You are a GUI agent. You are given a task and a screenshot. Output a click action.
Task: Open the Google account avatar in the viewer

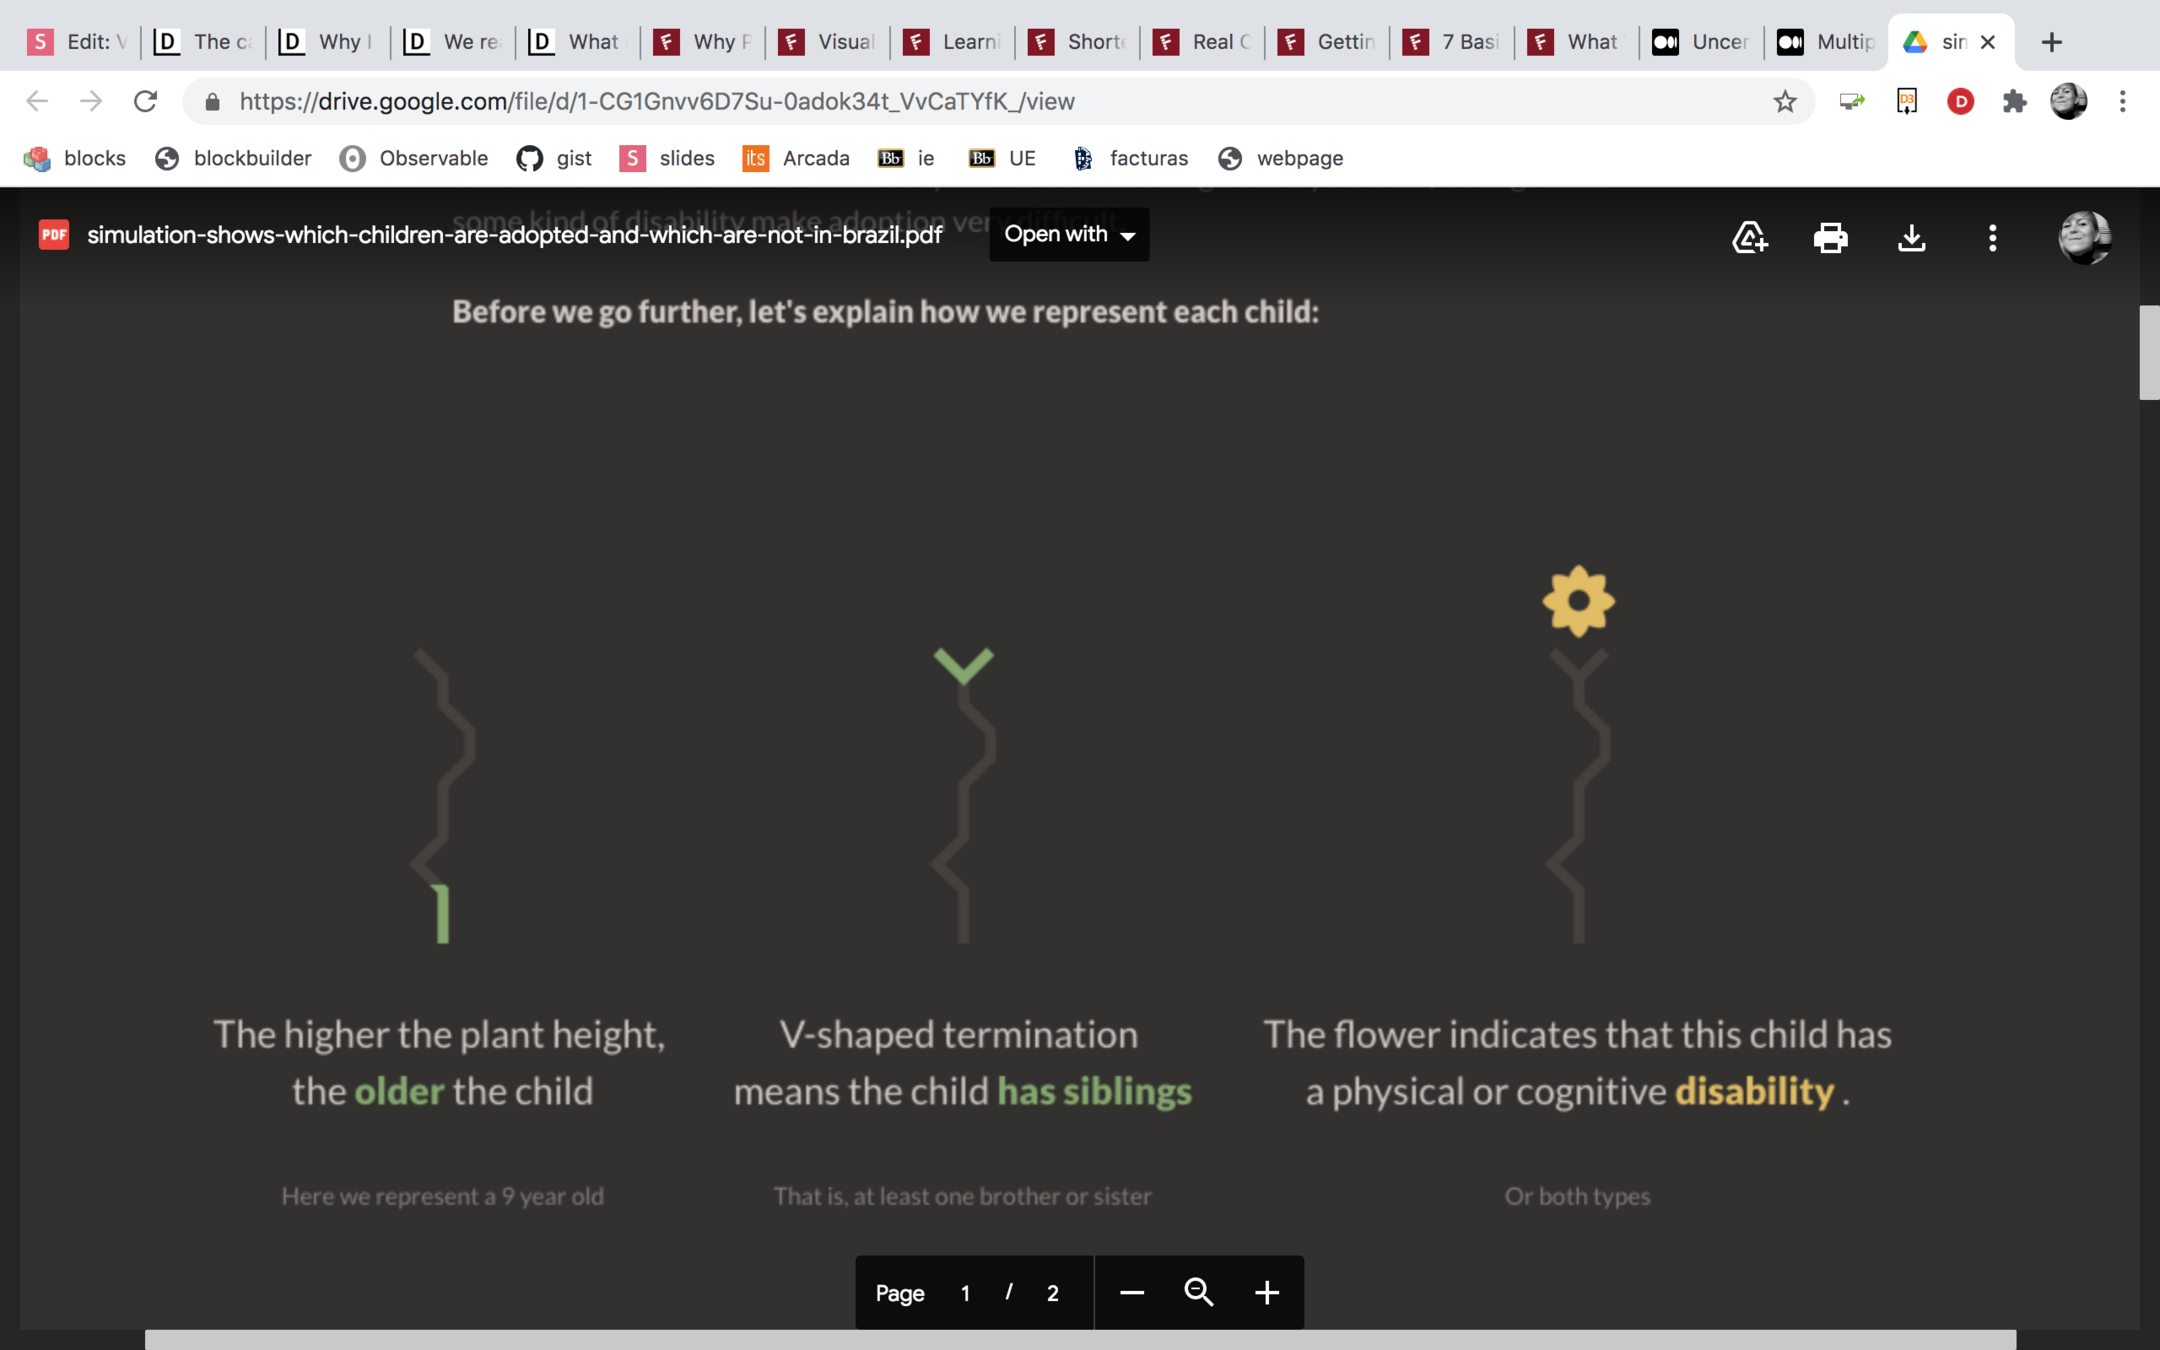point(2084,238)
